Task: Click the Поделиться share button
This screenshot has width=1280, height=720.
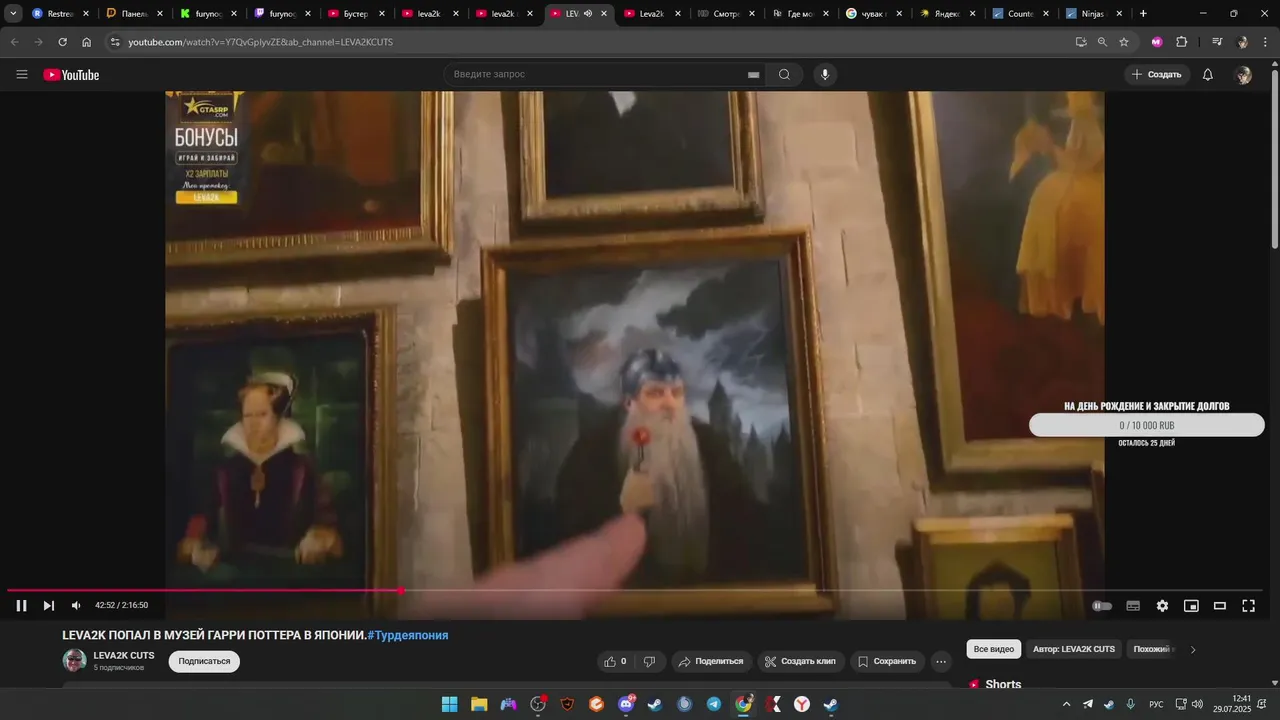Action: 710,661
